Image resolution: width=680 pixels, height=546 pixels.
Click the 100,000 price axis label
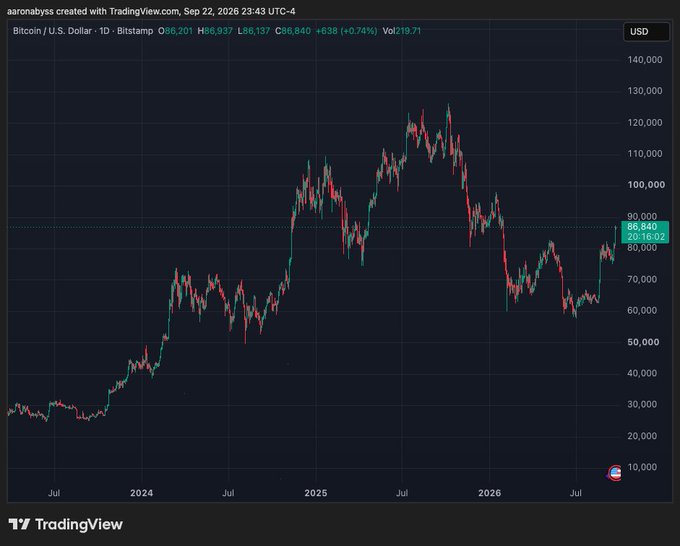point(646,185)
